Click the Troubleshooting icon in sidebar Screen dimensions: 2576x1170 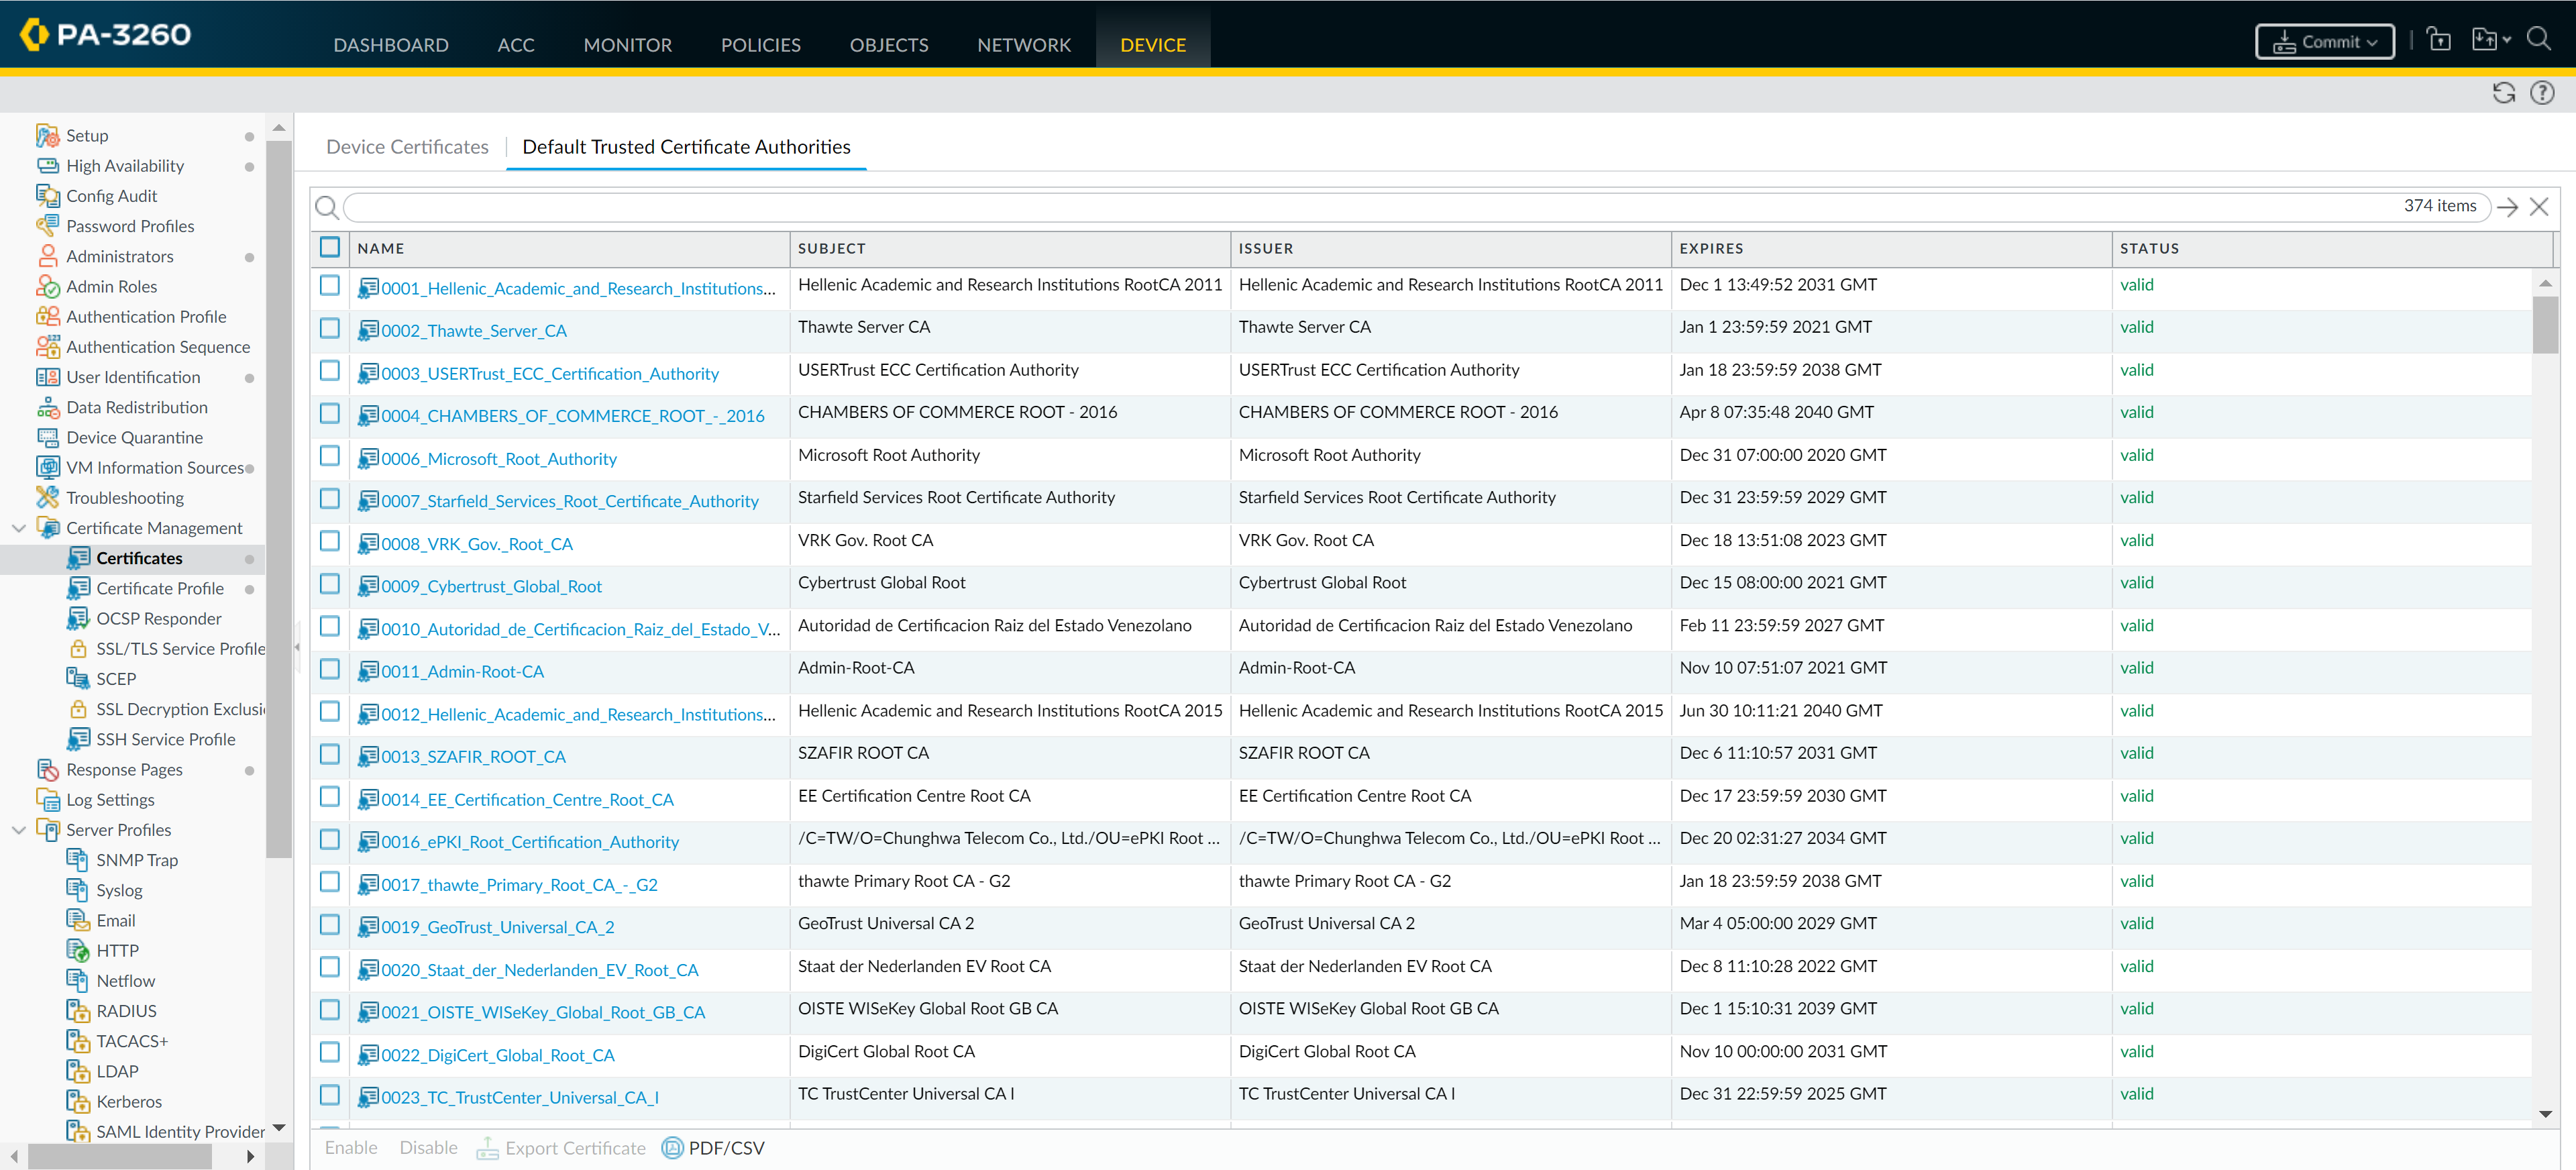point(47,497)
